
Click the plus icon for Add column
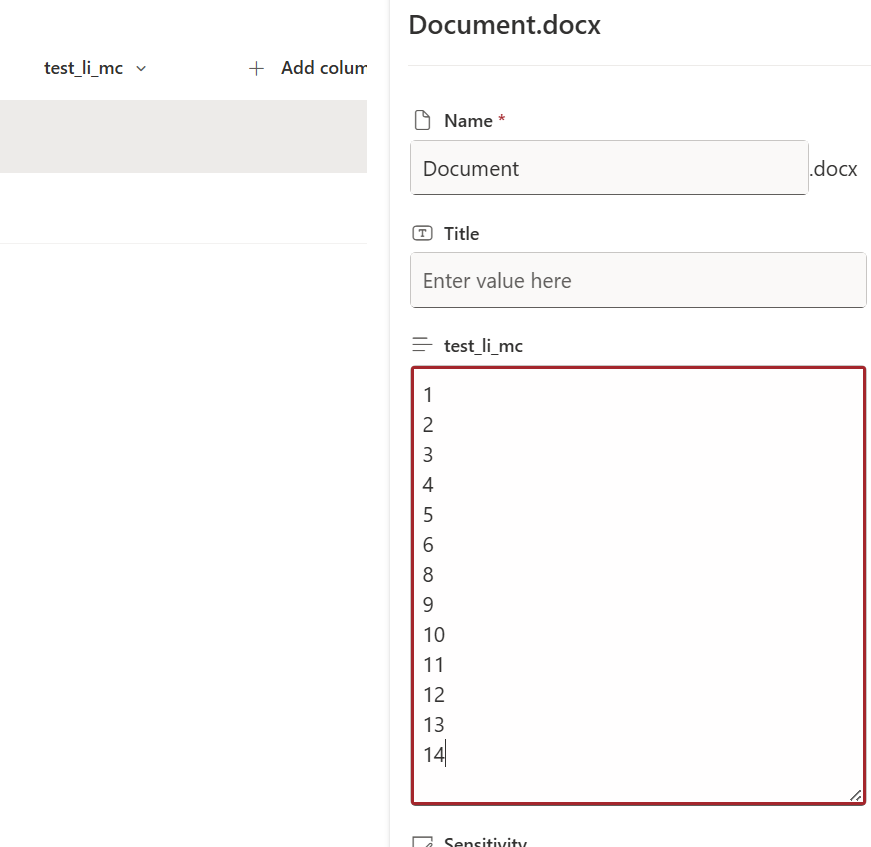[257, 68]
